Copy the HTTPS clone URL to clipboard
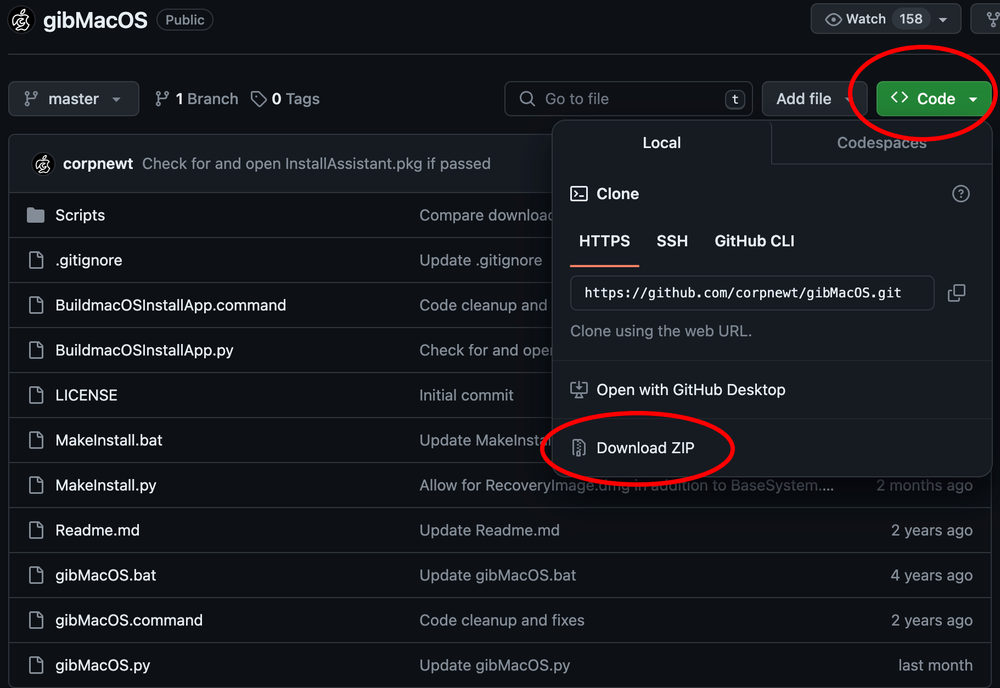 (956, 293)
